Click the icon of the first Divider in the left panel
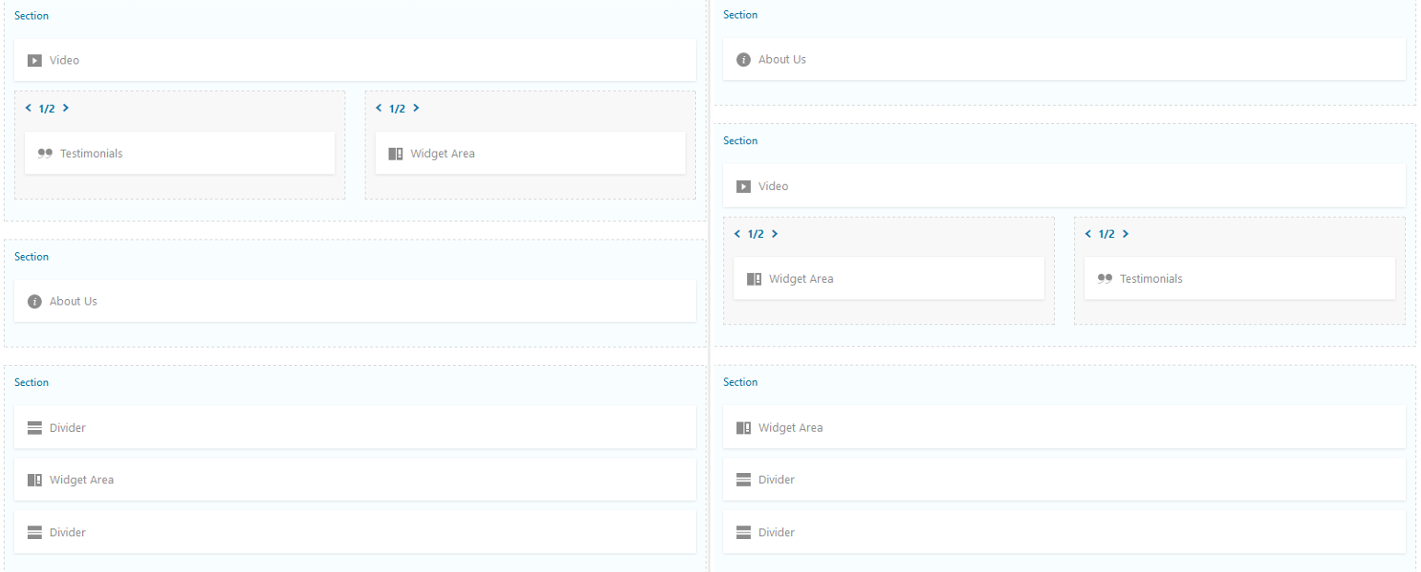The height and width of the screenshot is (572, 1421). coord(35,428)
